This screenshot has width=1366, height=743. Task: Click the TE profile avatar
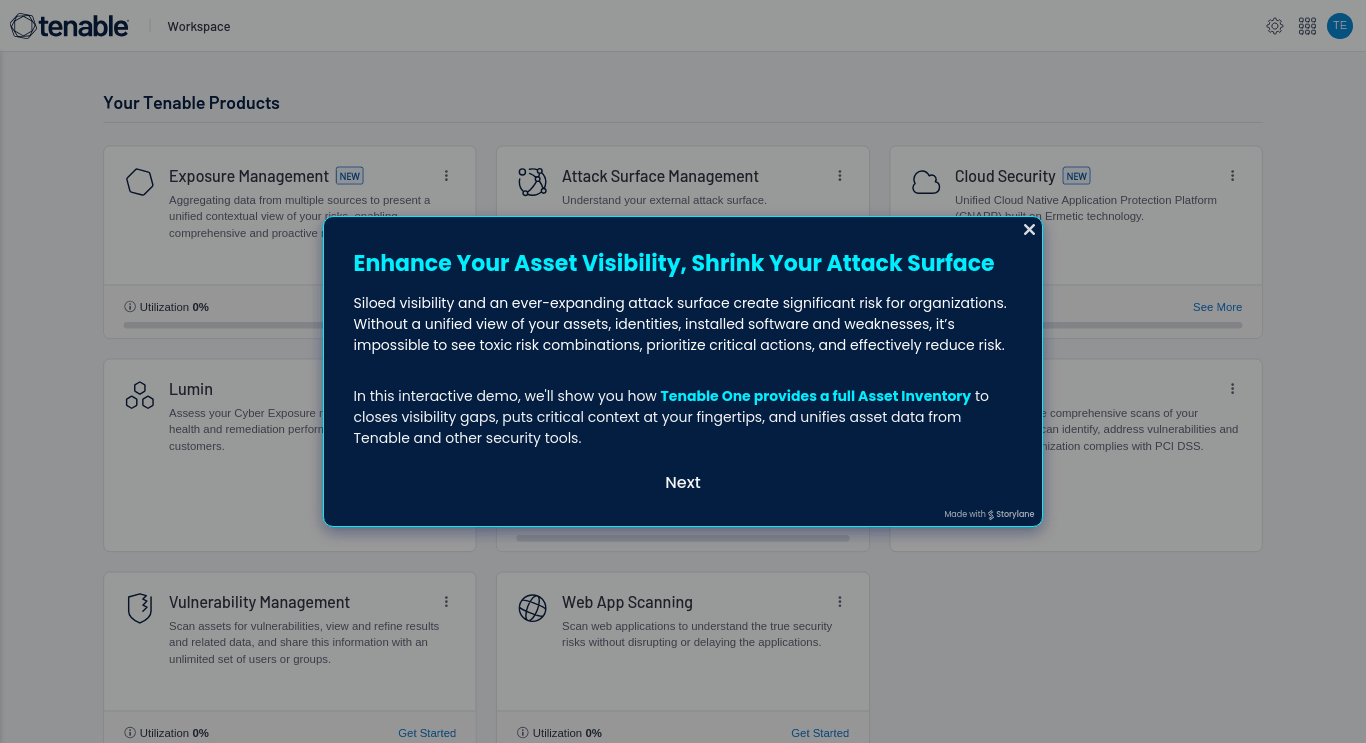point(1339,26)
